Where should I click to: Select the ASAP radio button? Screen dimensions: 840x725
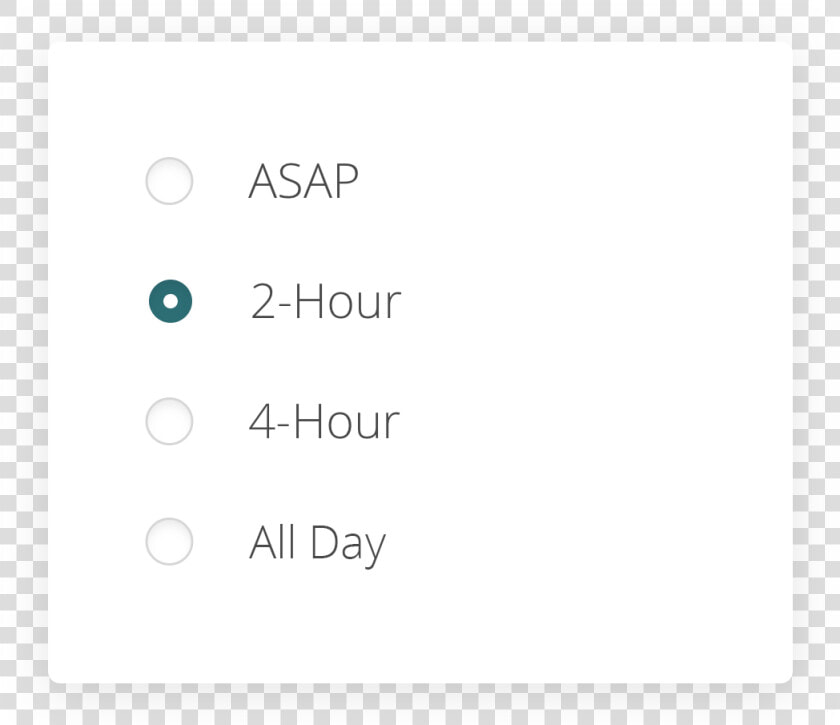[x=169, y=181]
